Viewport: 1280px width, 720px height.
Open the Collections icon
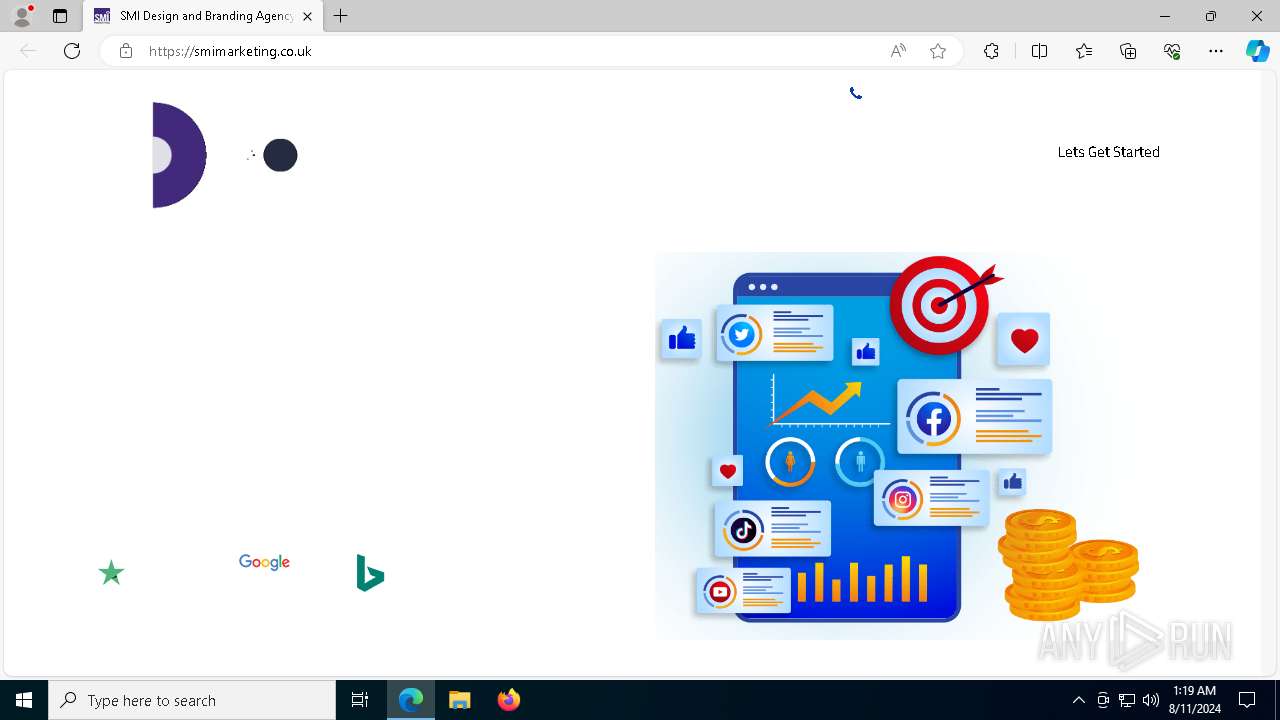click(x=1128, y=51)
